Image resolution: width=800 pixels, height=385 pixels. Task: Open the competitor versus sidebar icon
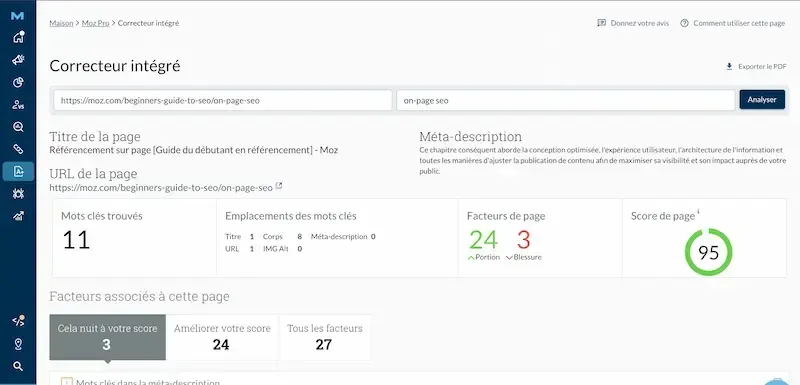(18, 105)
